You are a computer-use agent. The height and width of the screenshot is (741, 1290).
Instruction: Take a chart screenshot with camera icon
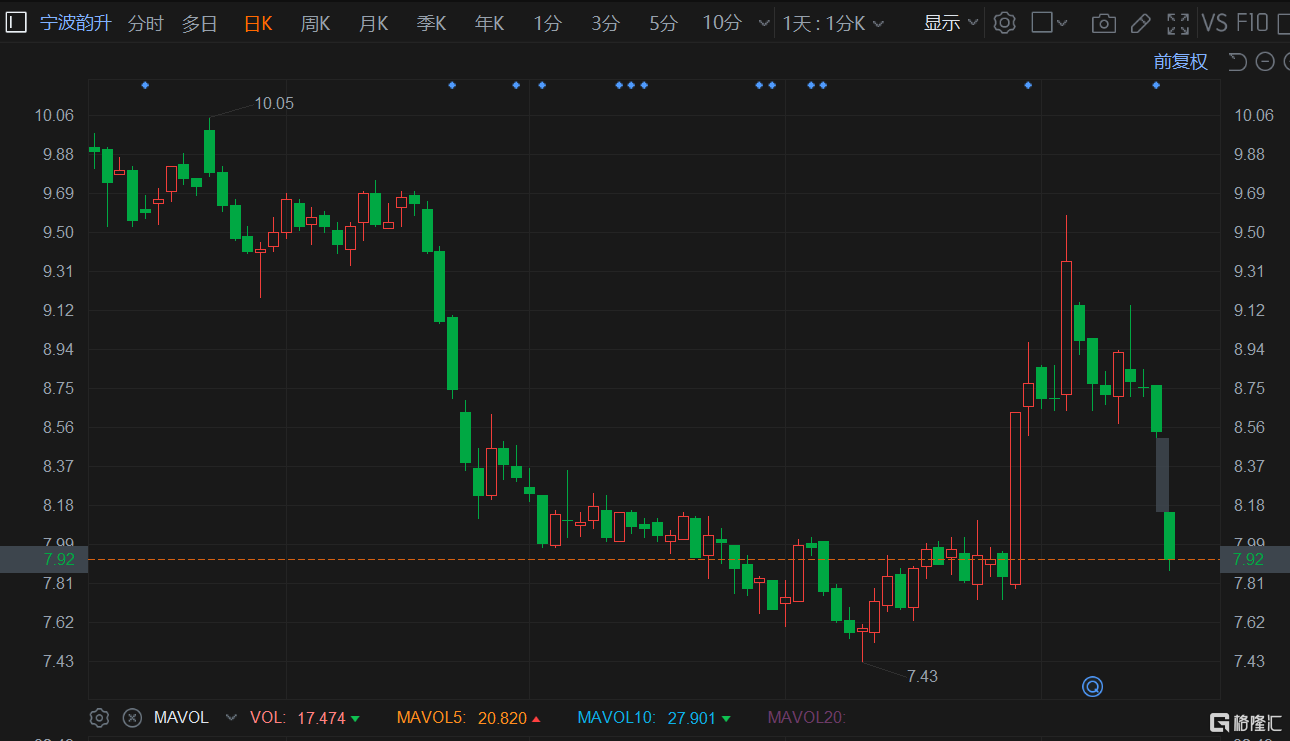point(1103,23)
